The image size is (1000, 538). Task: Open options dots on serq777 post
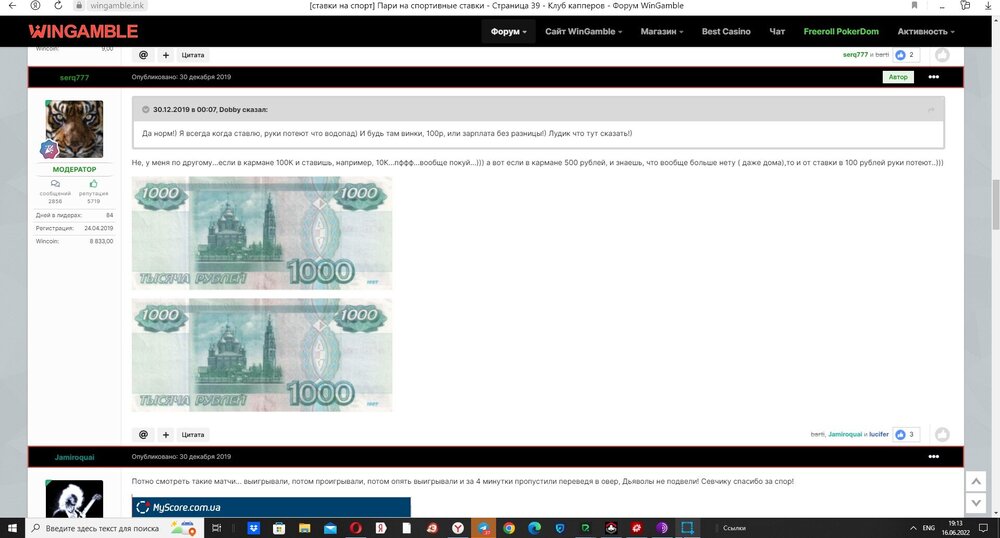click(x=934, y=77)
